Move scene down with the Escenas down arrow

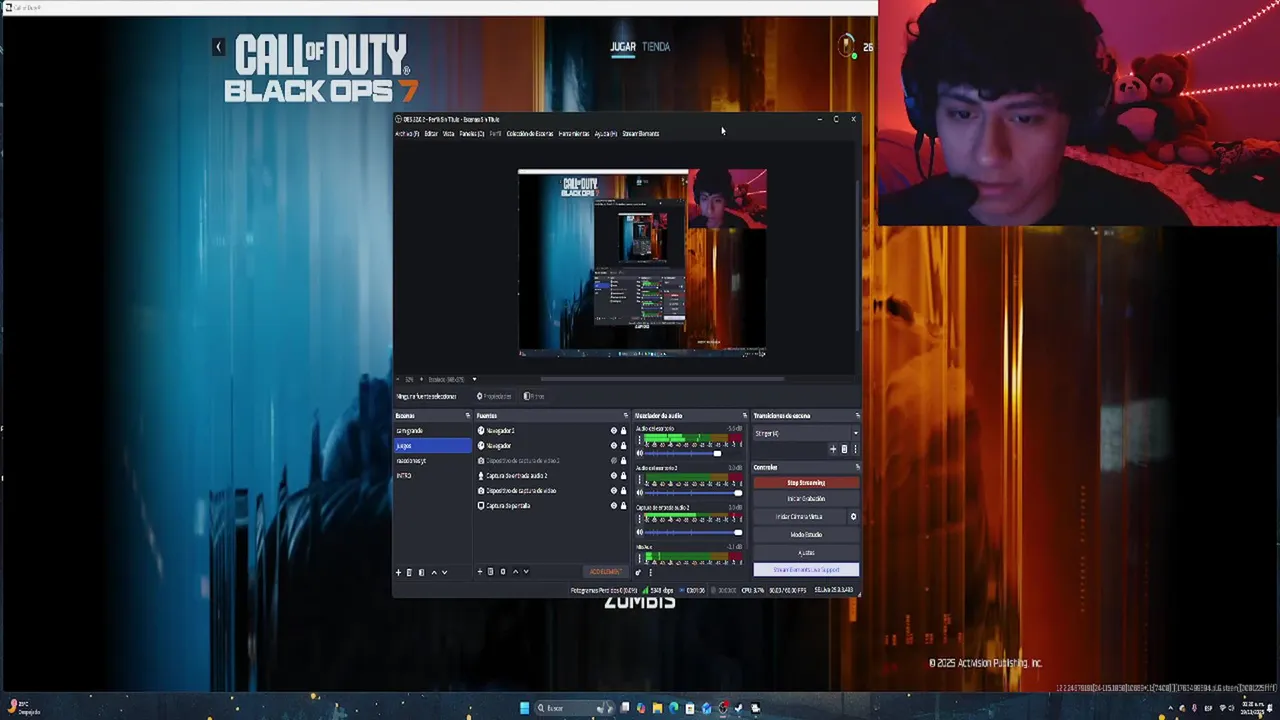[444, 572]
